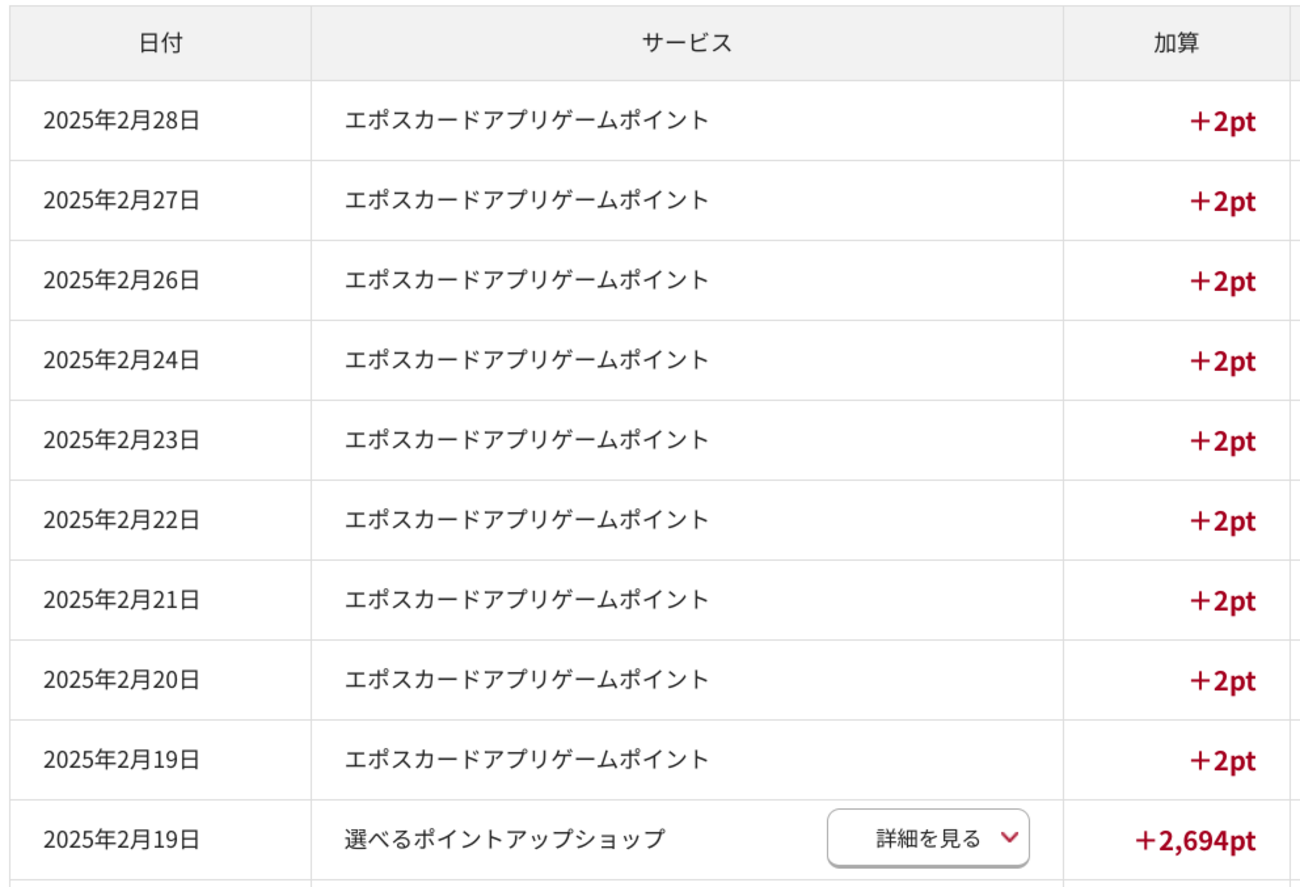This screenshot has height=887, width=1300.
Task: Click the 詳細を見る button label
Action: (929, 838)
